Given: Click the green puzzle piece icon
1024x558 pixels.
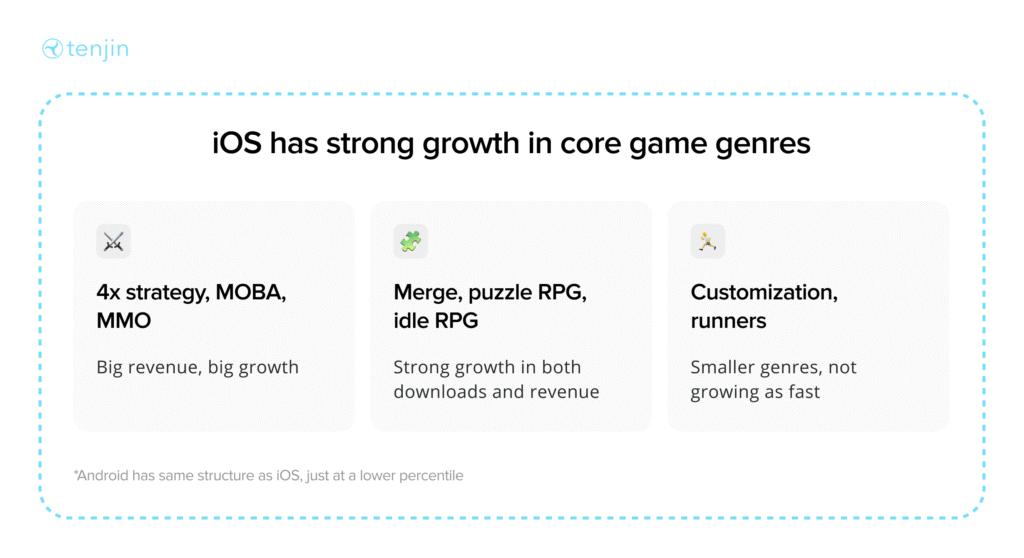Looking at the screenshot, I should [411, 242].
